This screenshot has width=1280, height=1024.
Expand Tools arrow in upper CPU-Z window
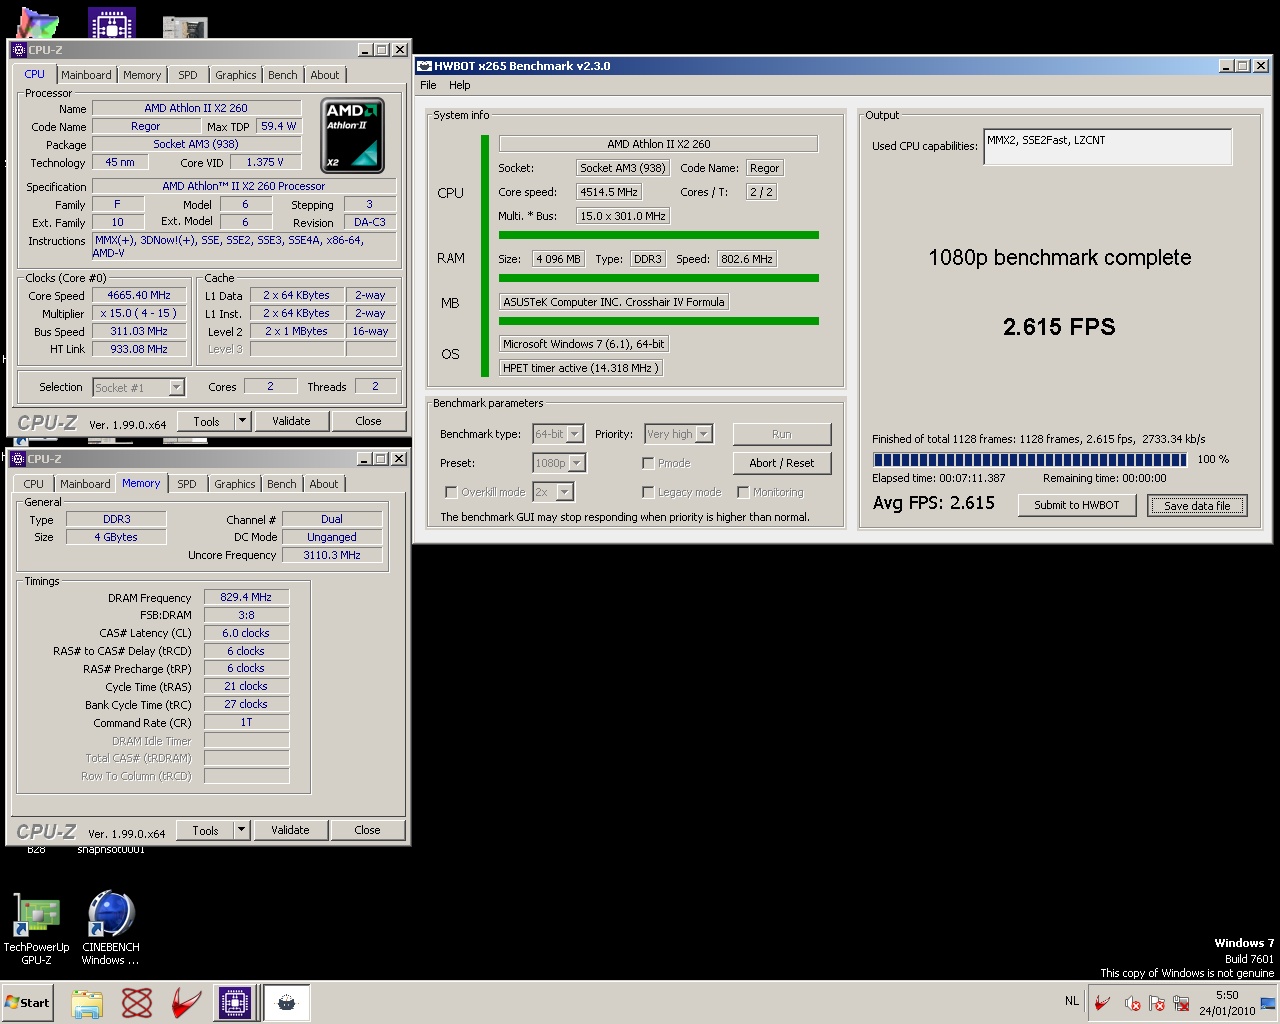coord(242,421)
